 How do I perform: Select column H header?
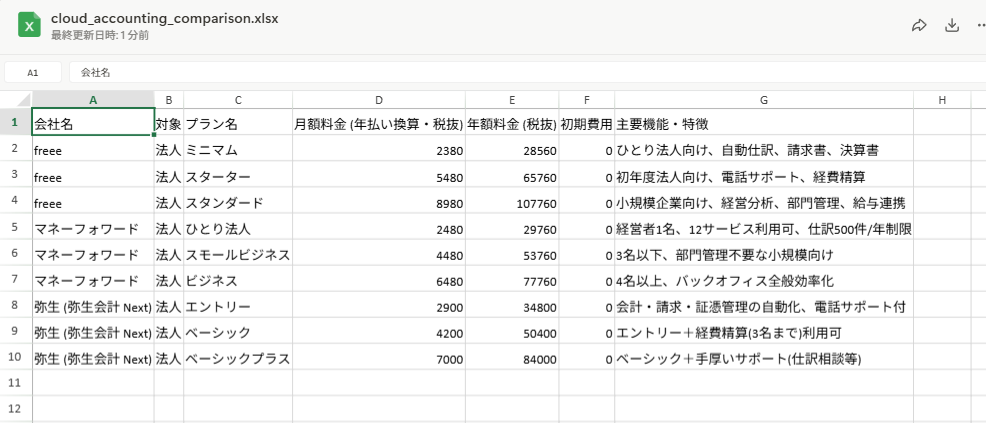click(941, 99)
